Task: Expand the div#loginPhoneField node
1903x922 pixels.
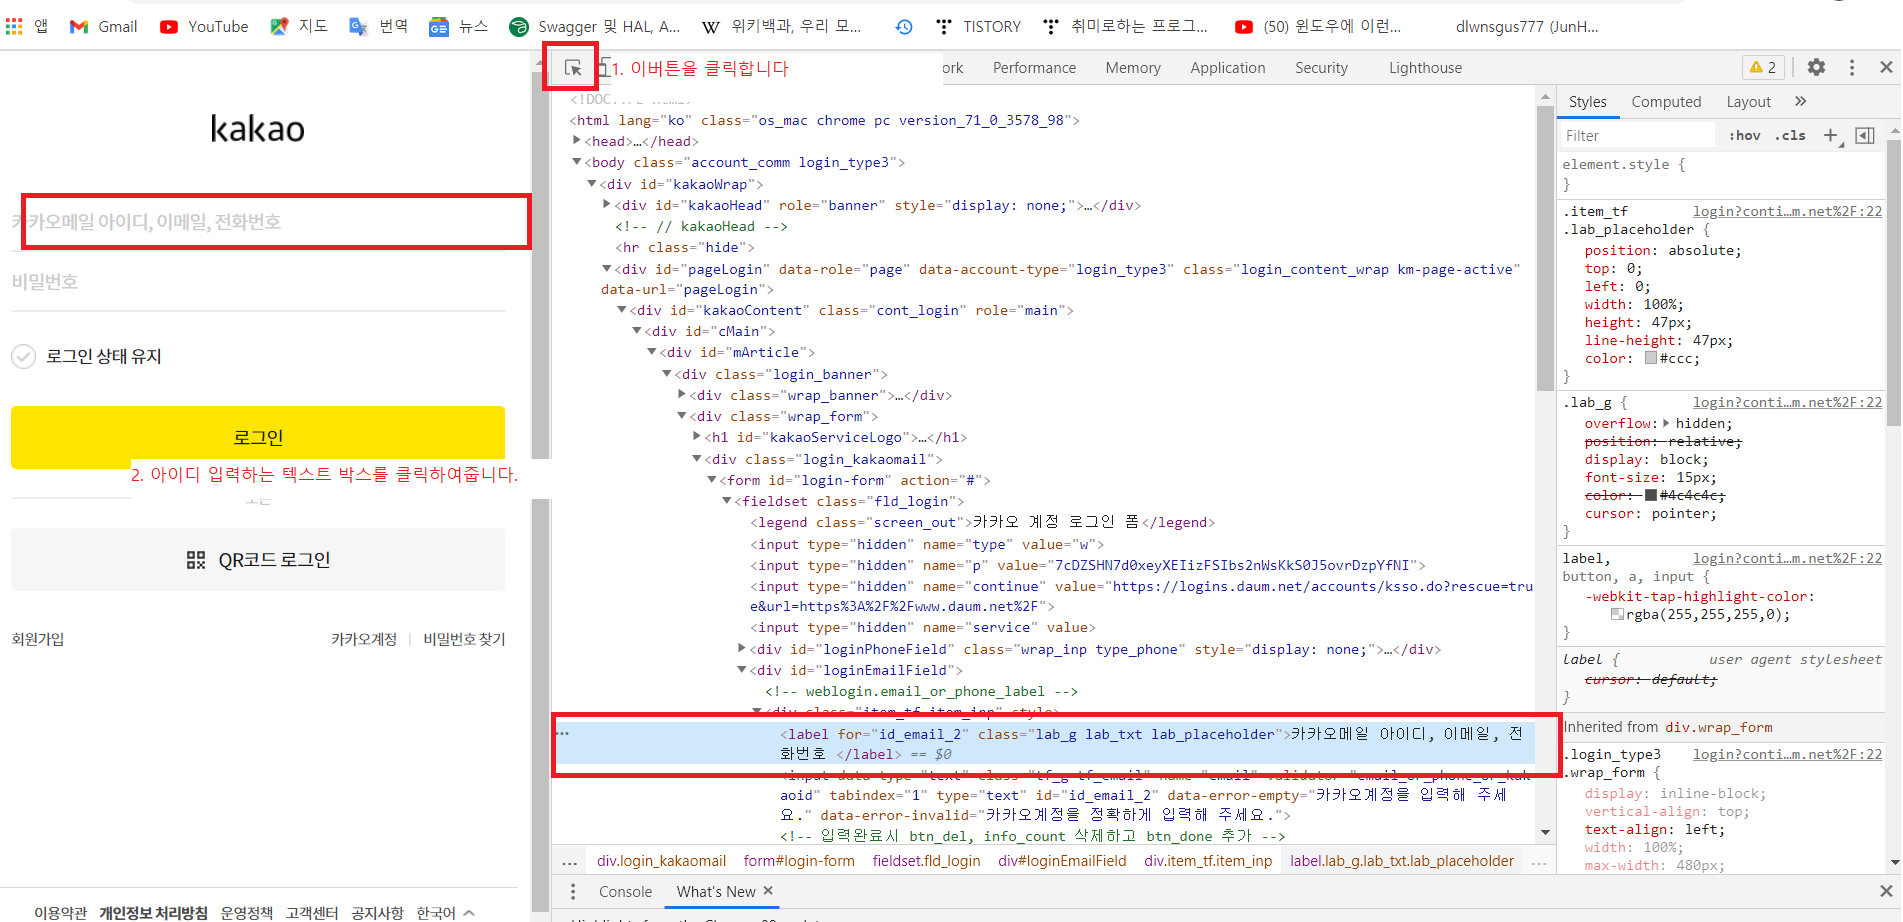Action: 742,648
